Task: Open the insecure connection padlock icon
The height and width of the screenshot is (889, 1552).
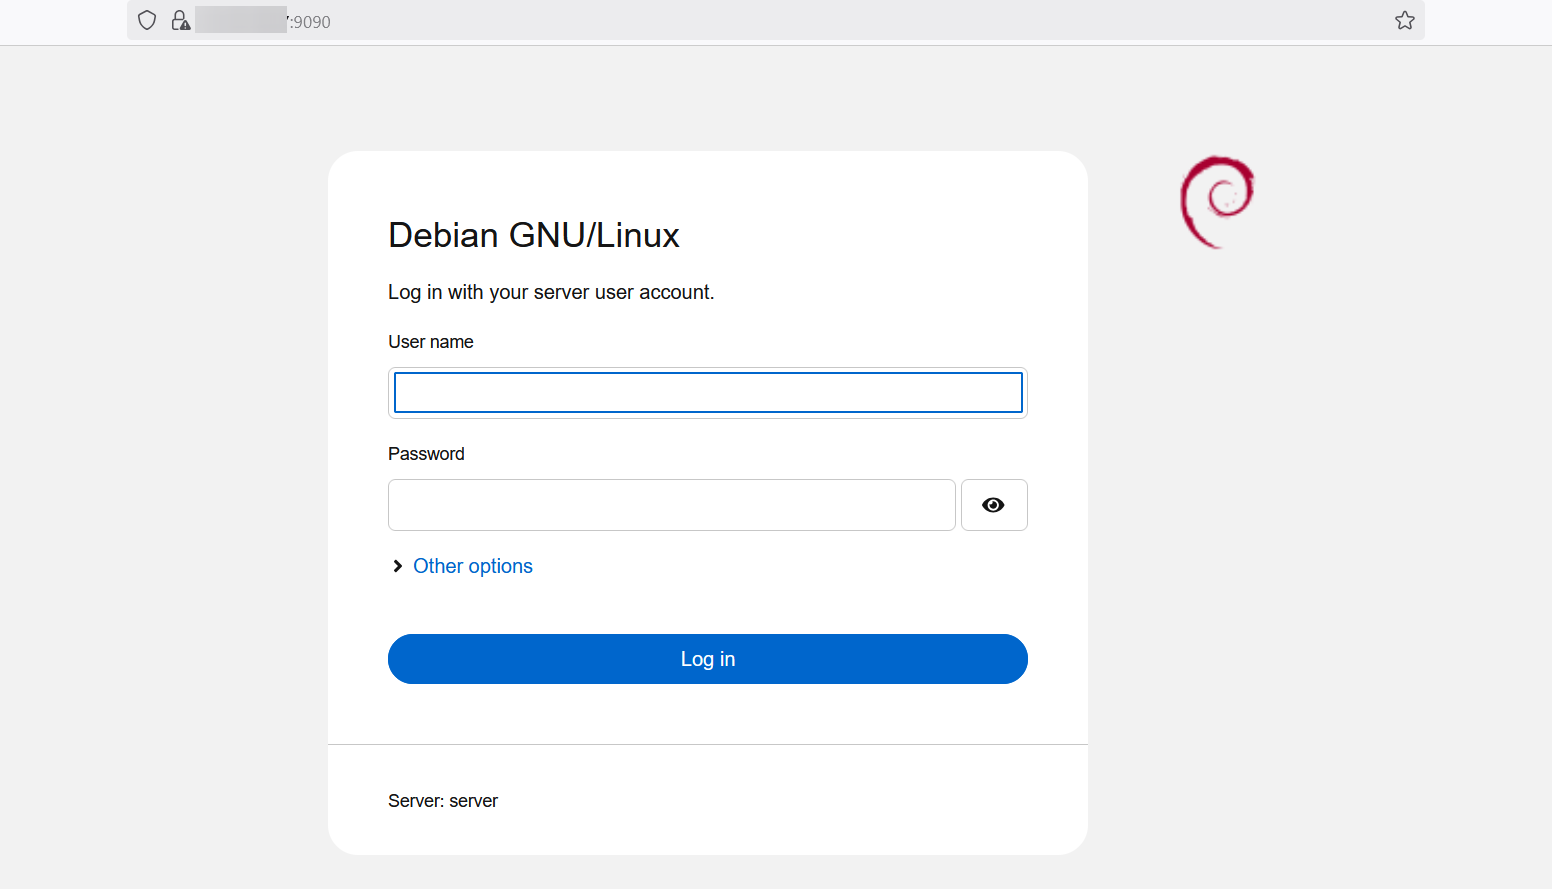Action: coord(180,20)
